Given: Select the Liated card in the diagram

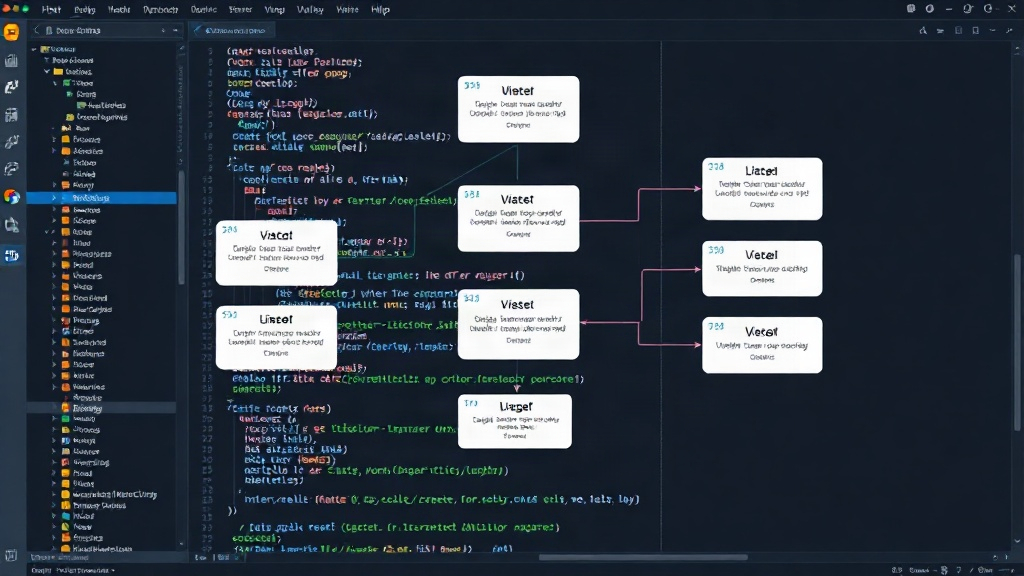Looking at the screenshot, I should (762, 189).
